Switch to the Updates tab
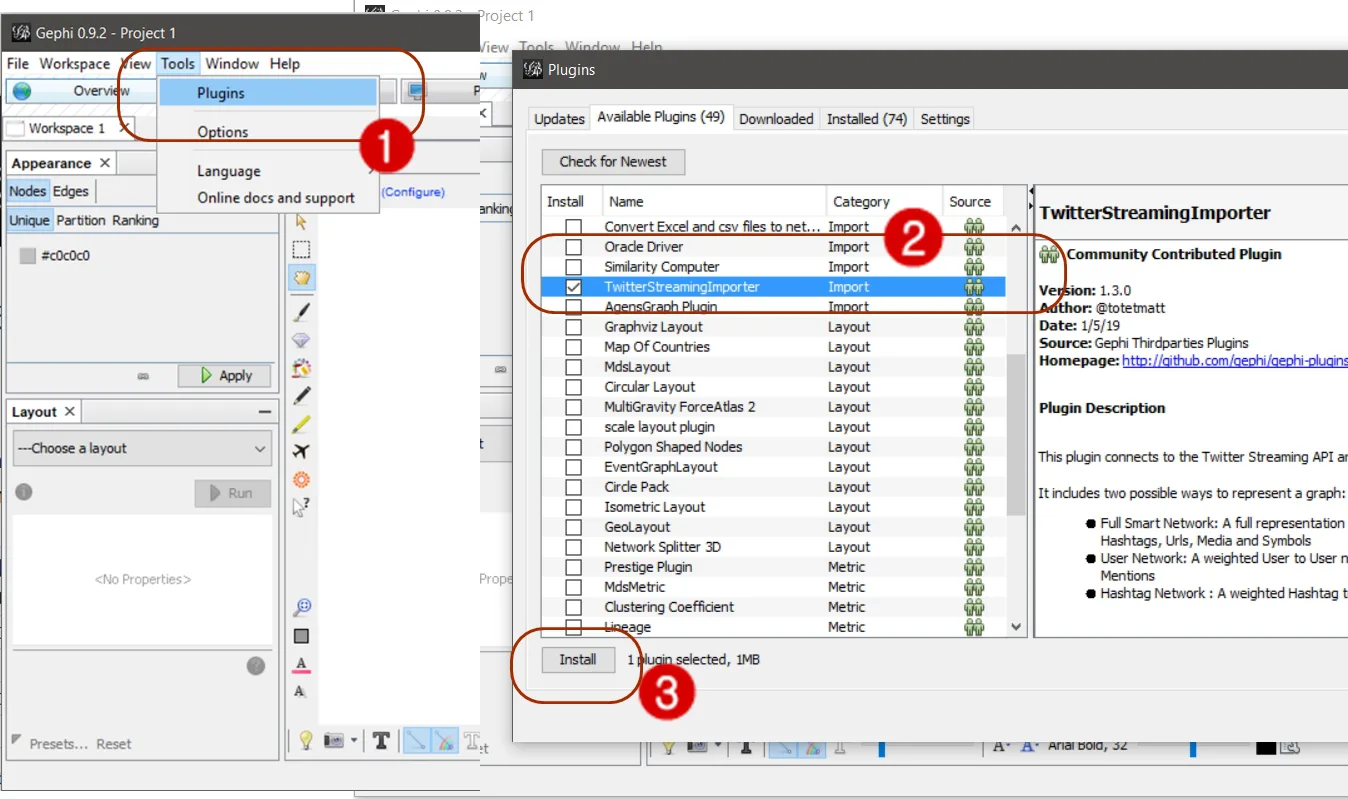The image size is (1348, 799). coord(559,118)
